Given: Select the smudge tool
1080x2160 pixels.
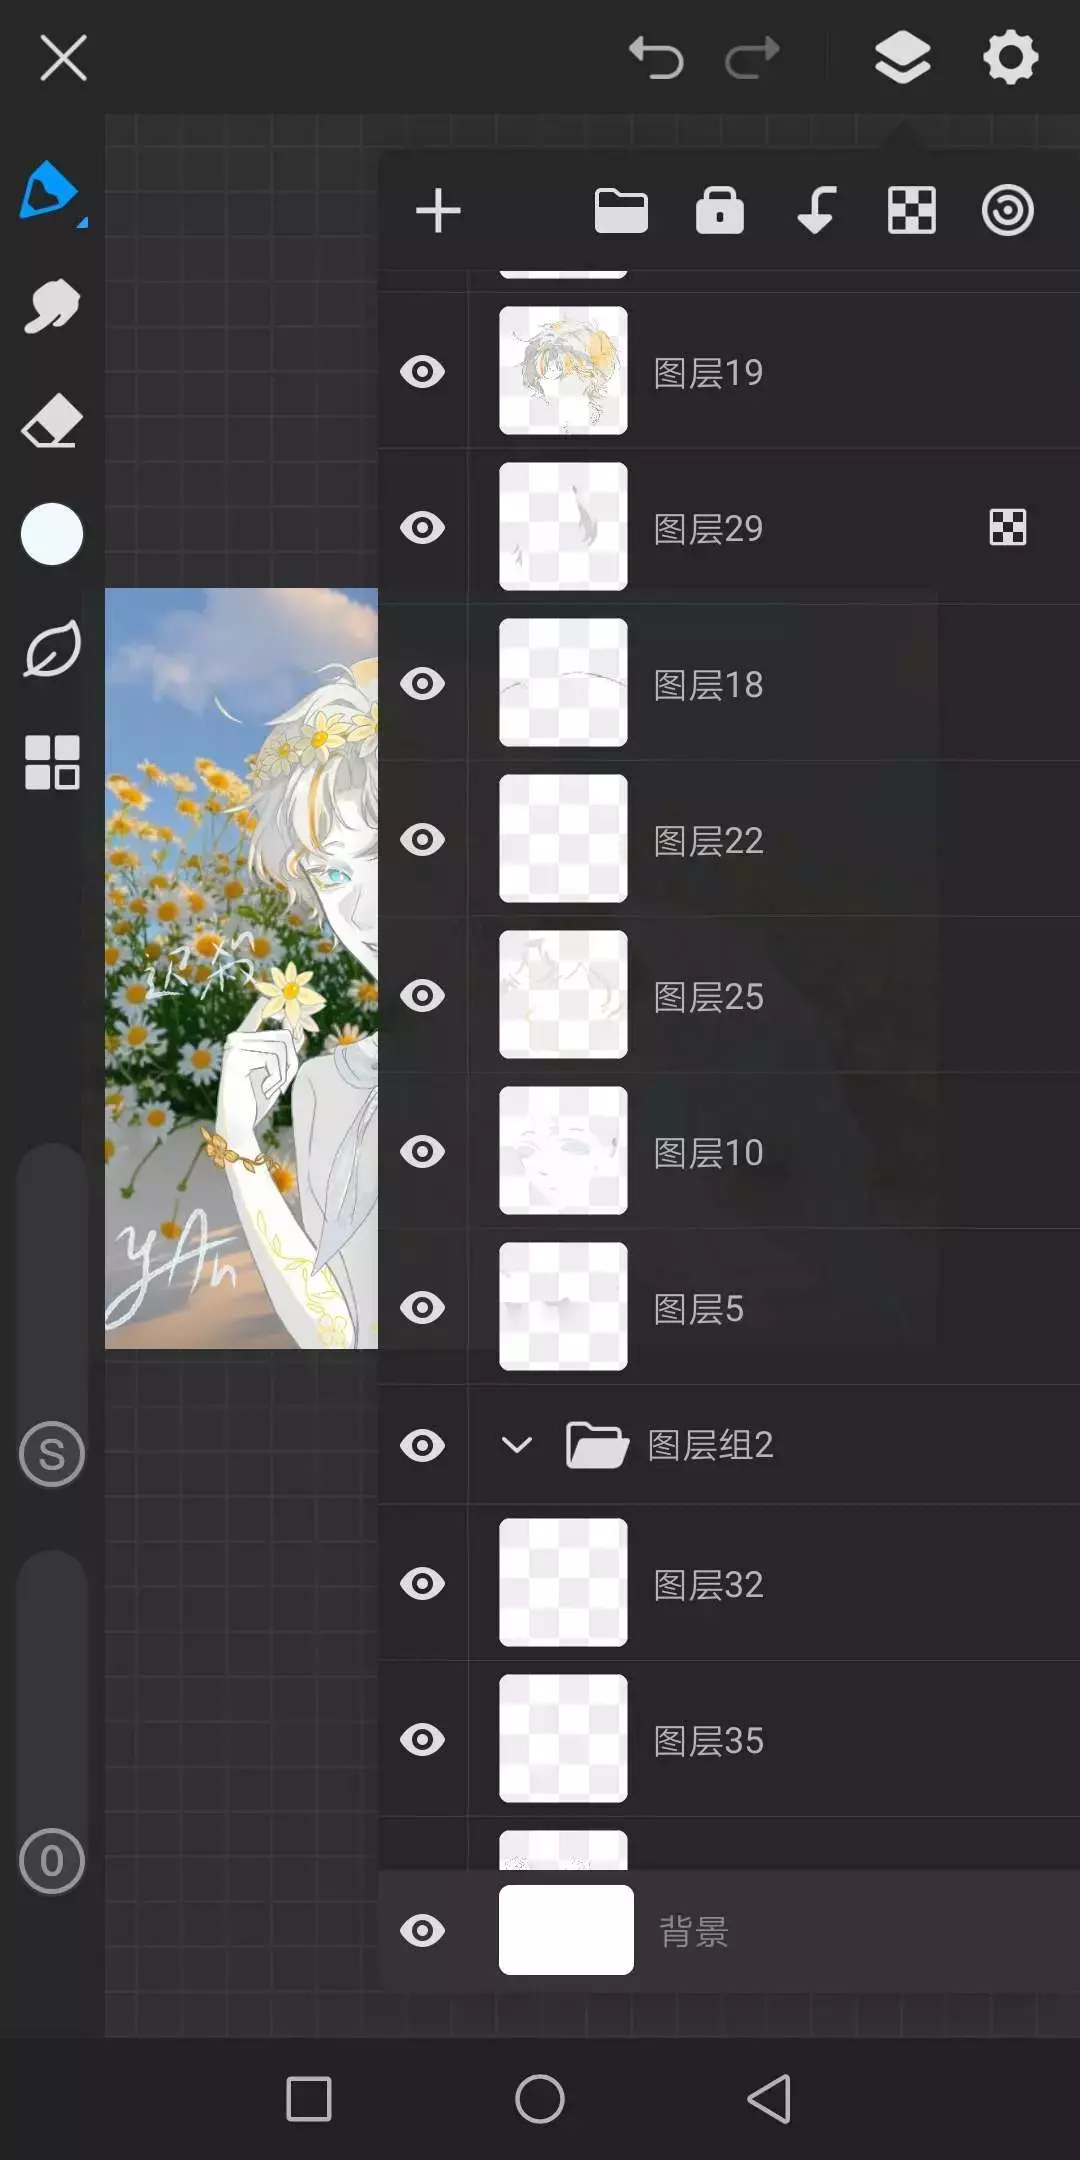Looking at the screenshot, I should point(51,306).
